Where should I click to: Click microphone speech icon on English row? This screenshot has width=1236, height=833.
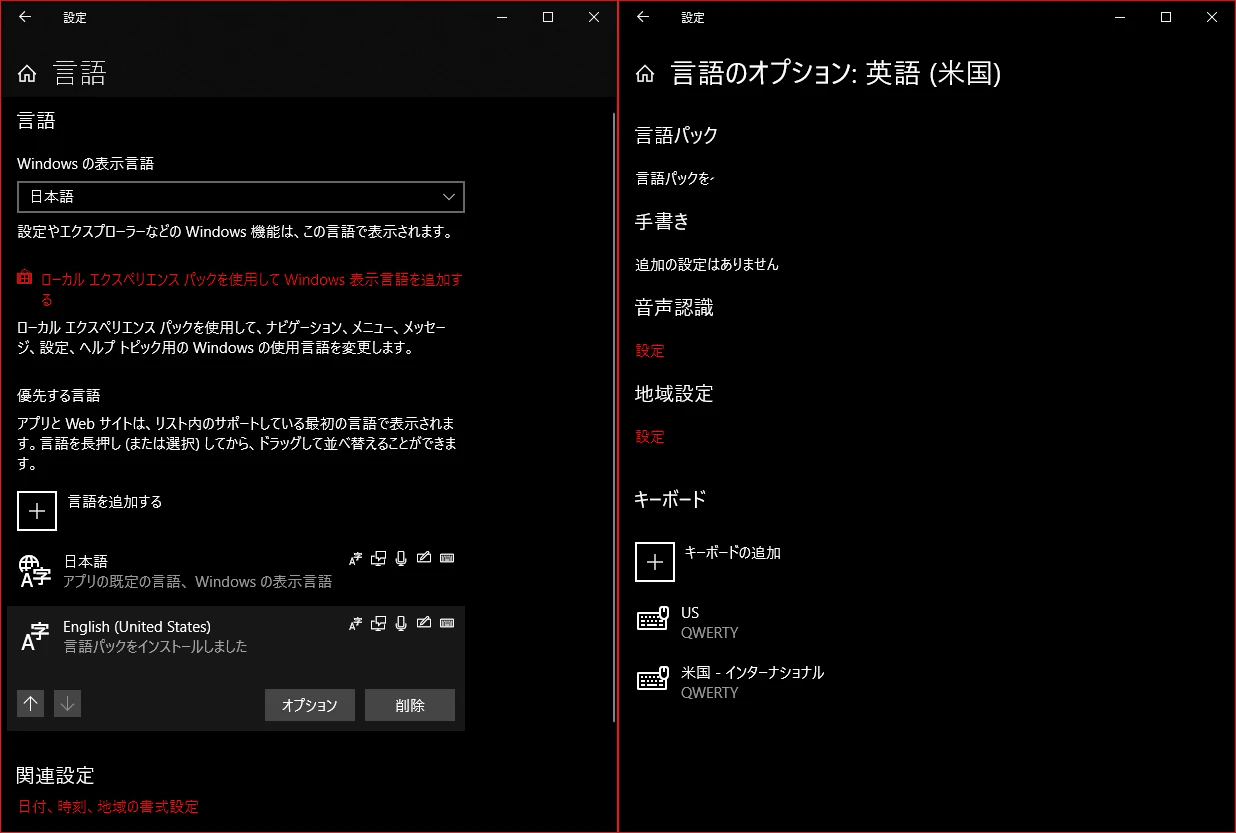[x=401, y=624]
